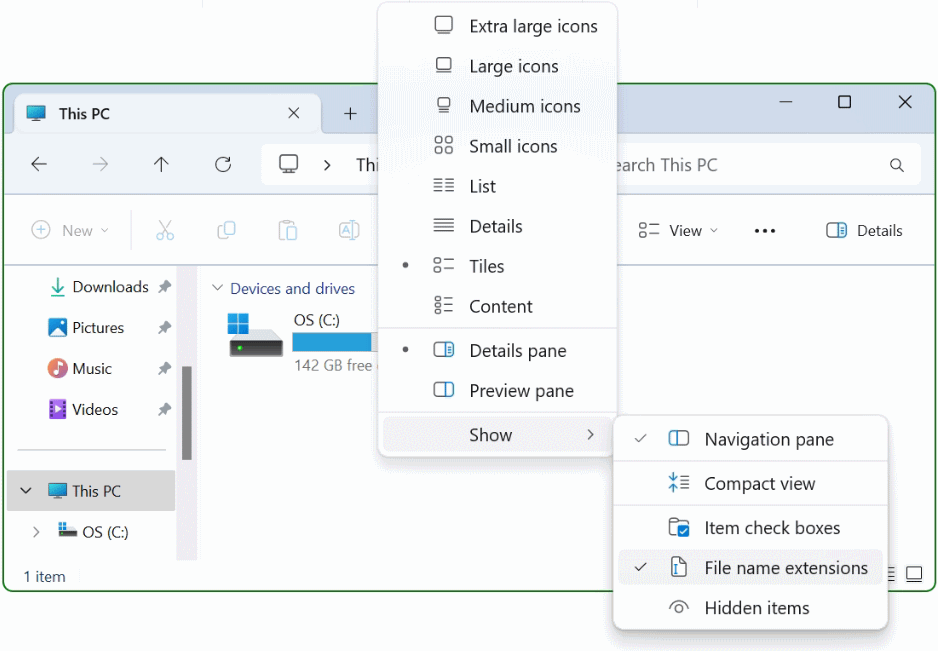Click the Paste icon
The image size is (938, 651).
pos(287,230)
